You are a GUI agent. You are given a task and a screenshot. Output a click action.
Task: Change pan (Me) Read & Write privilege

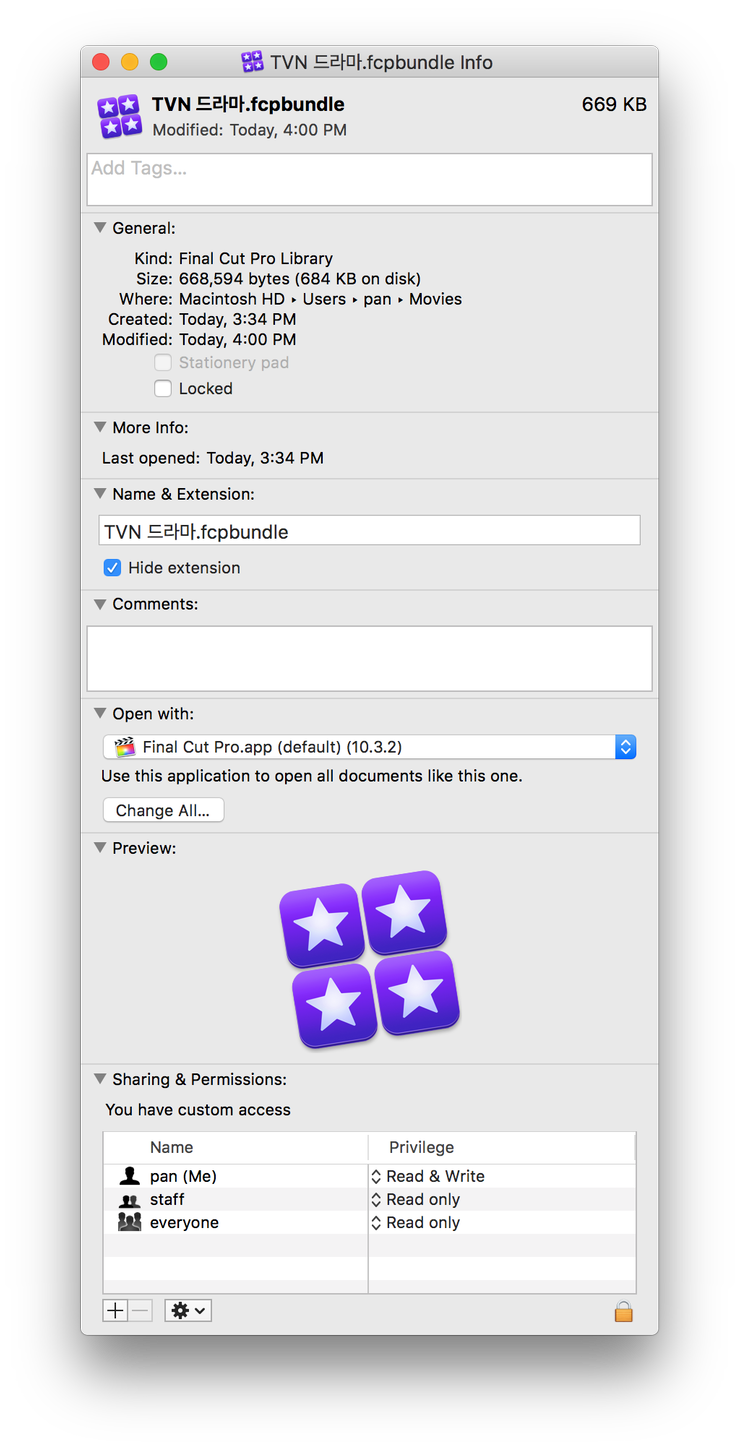[x=428, y=1176]
